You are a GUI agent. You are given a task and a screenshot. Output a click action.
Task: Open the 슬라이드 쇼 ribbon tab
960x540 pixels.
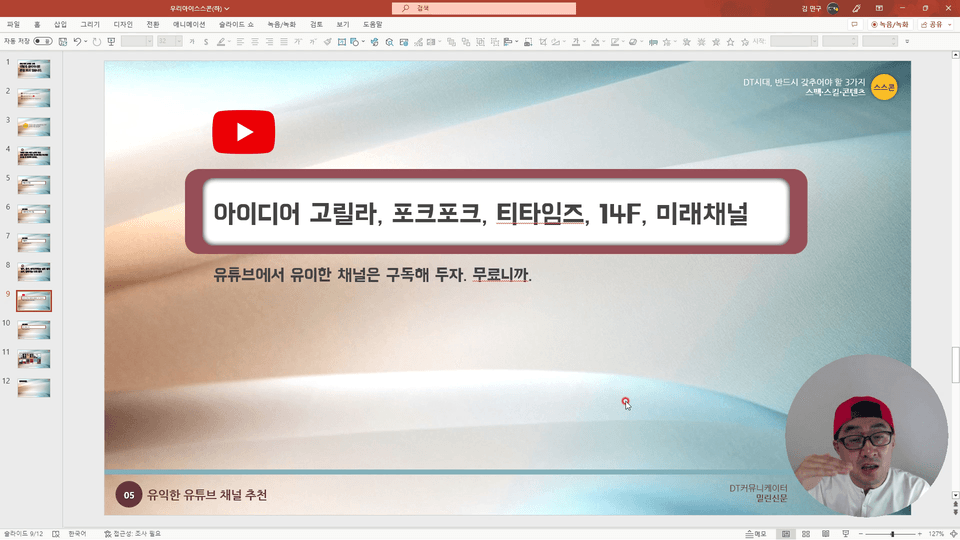pos(236,24)
